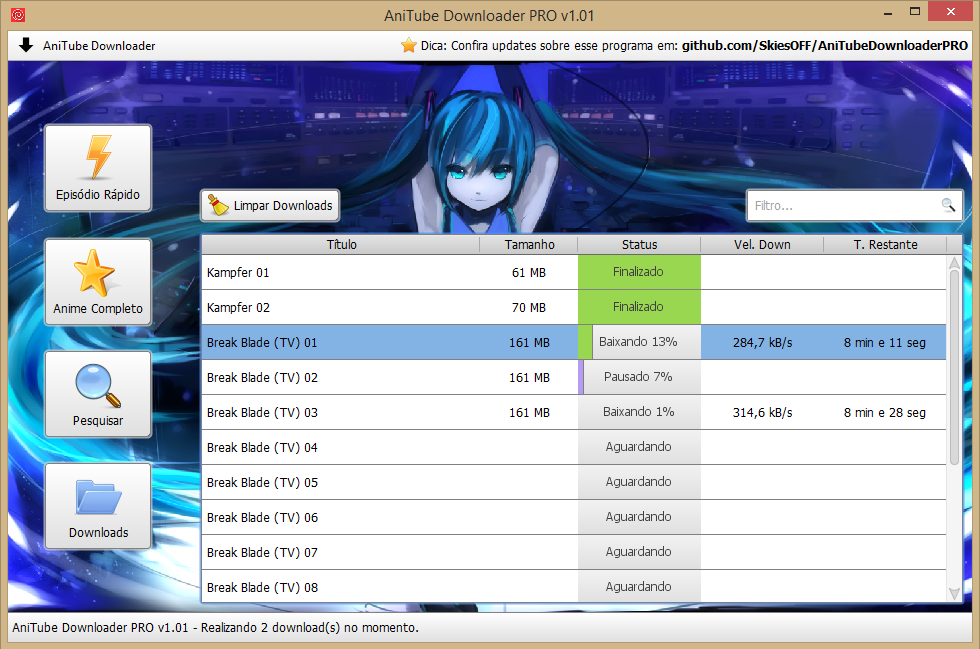Image resolution: width=980 pixels, height=649 pixels.
Task: Select the Kampfer 01 row title
Action: (238, 273)
